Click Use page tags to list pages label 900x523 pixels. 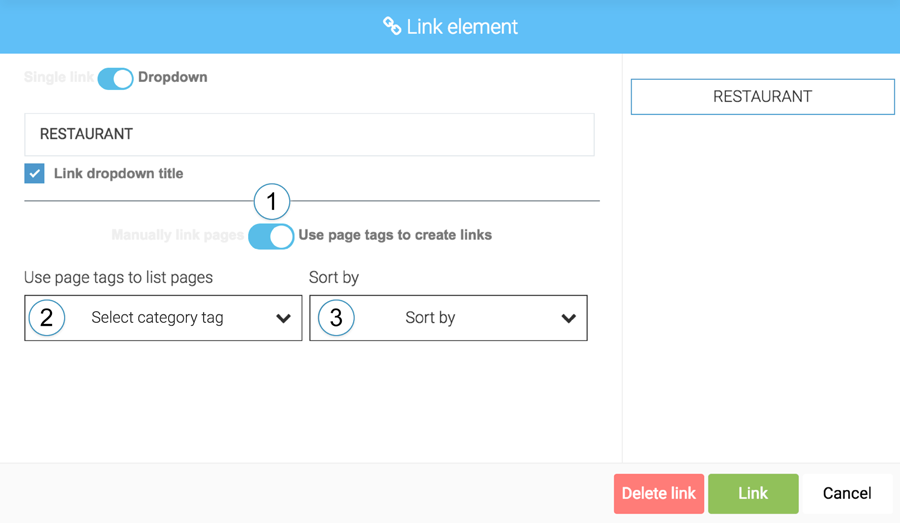click(118, 277)
